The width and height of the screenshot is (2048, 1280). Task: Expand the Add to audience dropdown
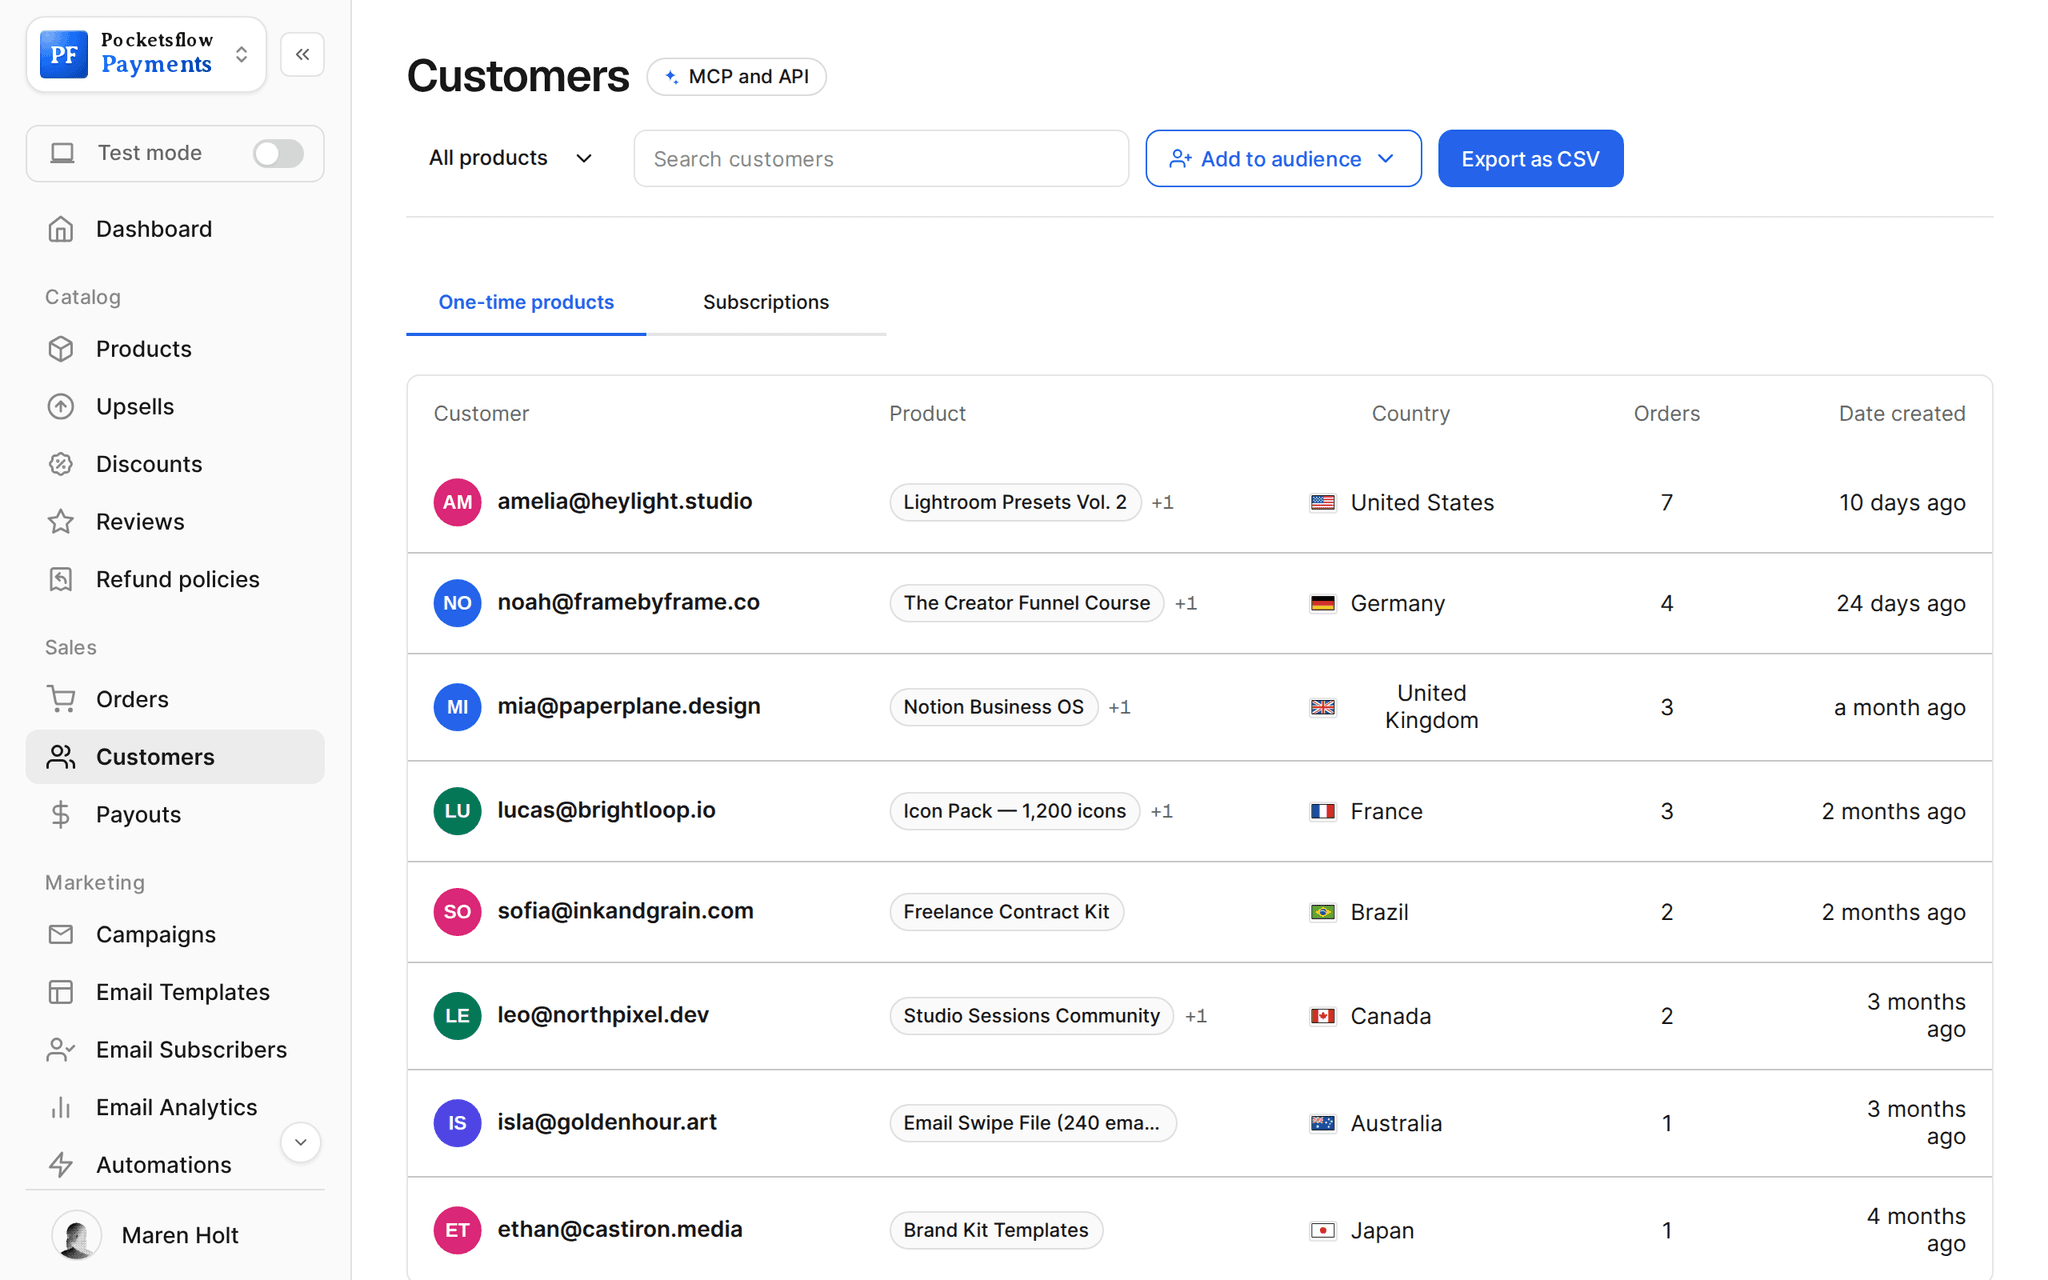[1283, 158]
